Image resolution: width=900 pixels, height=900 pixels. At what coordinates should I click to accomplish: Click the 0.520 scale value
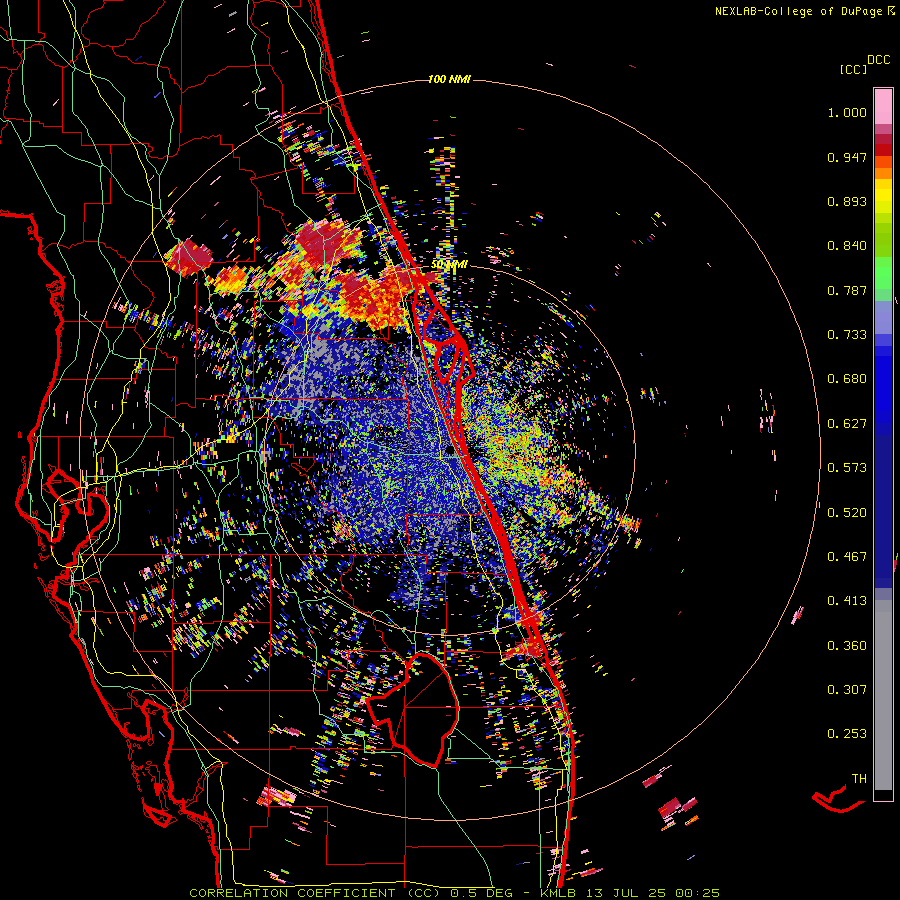tap(847, 513)
